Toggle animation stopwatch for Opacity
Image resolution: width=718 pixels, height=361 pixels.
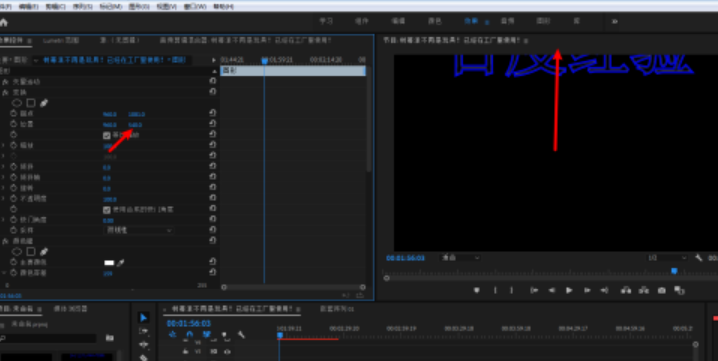[x=13, y=198]
